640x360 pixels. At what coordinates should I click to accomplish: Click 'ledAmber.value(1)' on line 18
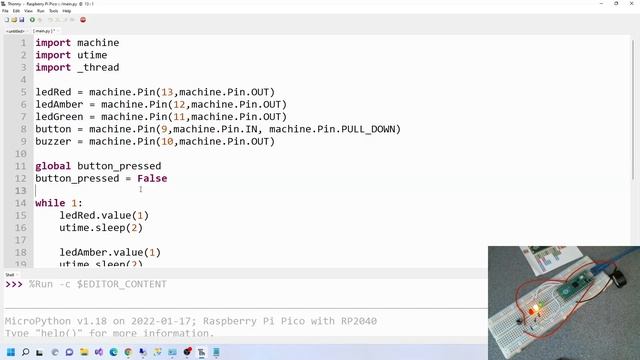[110, 252]
